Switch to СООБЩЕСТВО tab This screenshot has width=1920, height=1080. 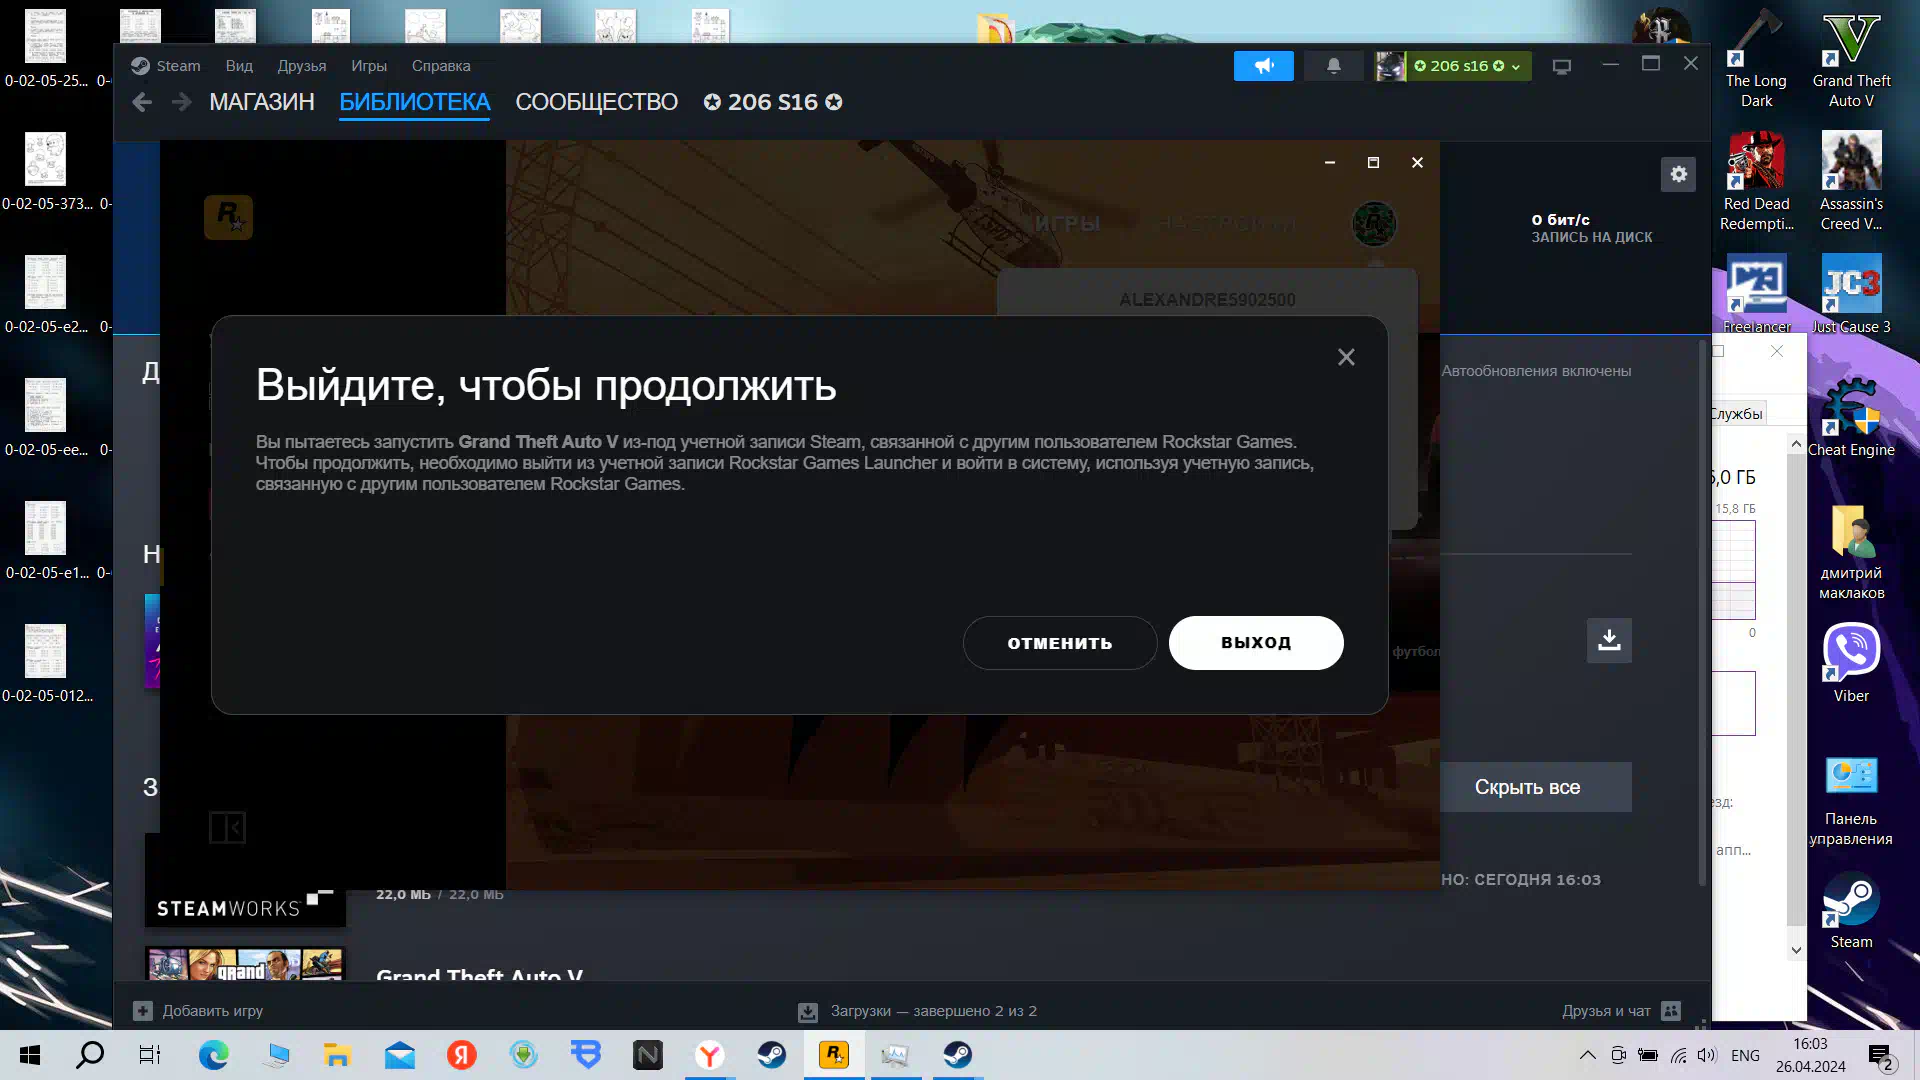coord(596,102)
